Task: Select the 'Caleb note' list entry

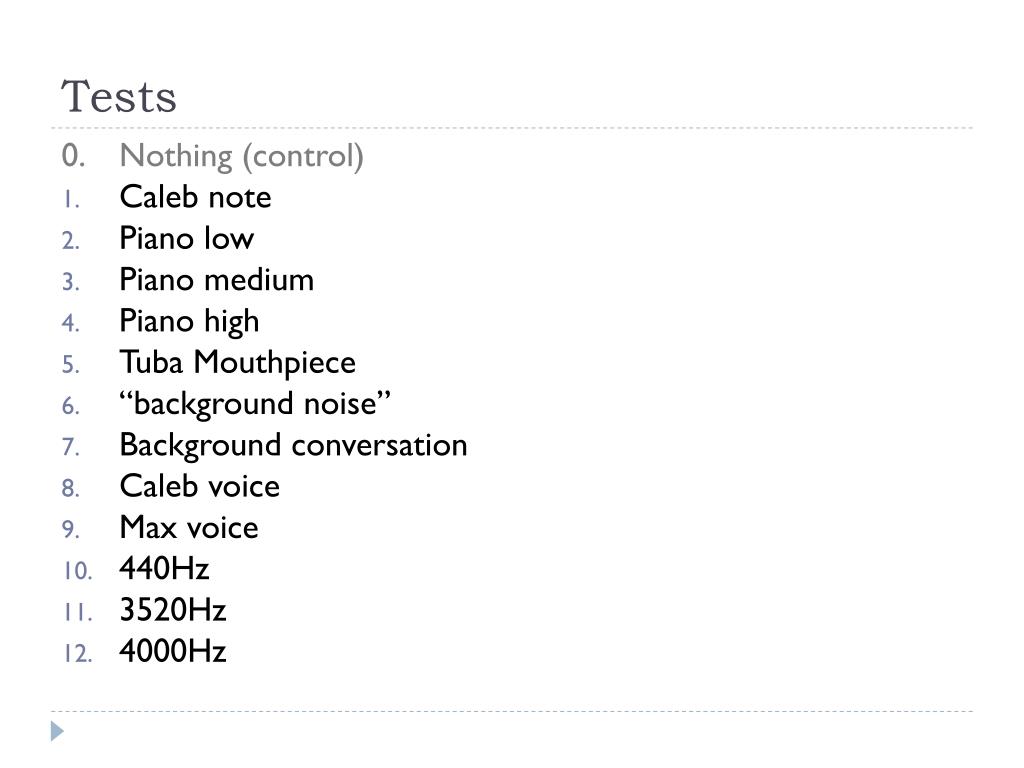Action: click(195, 197)
